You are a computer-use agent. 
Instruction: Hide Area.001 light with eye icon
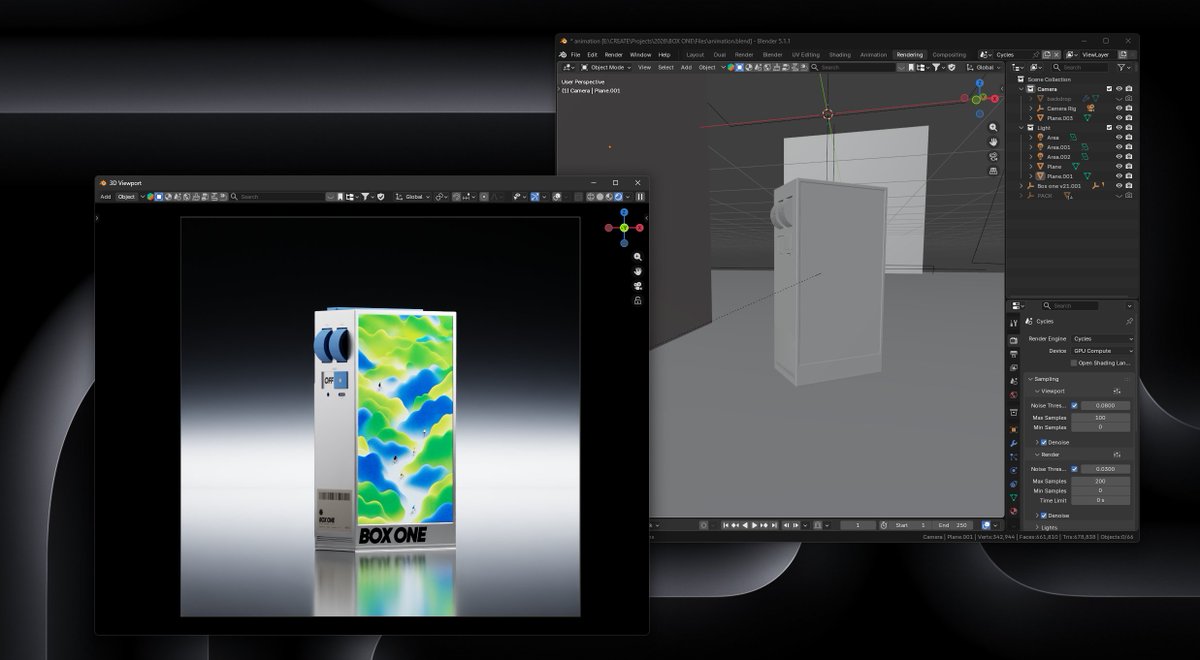[x=1119, y=147]
